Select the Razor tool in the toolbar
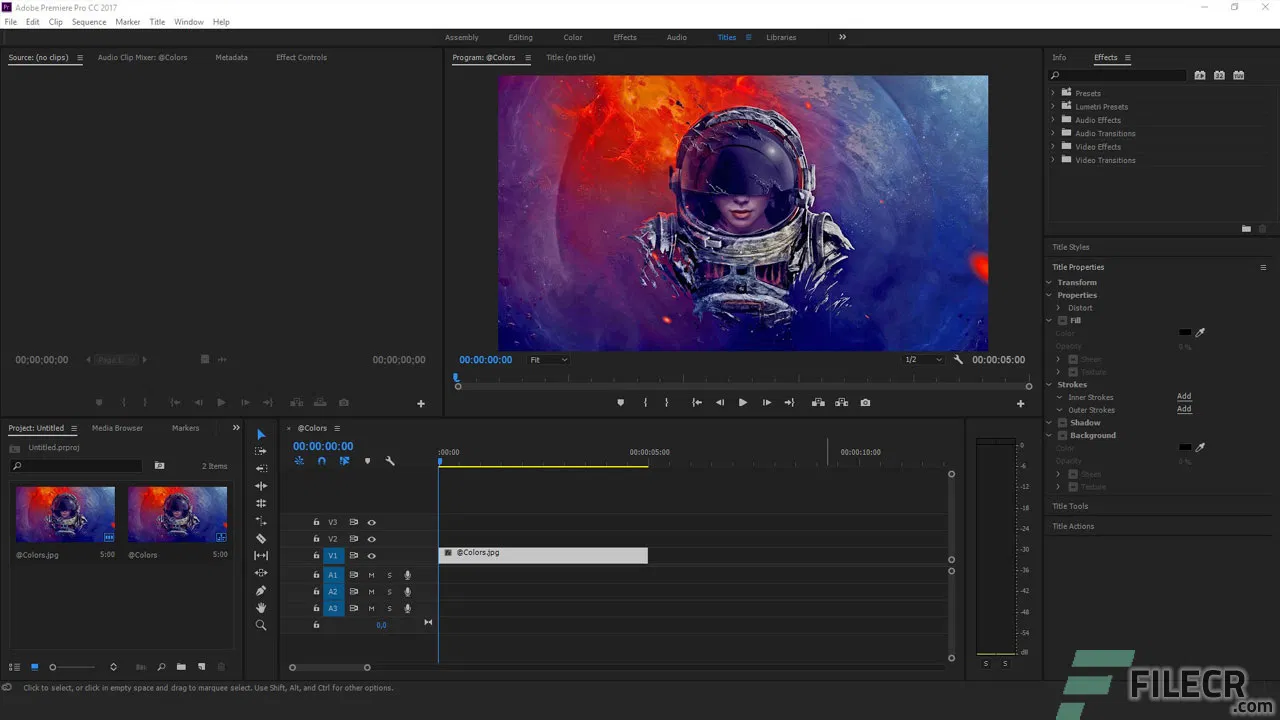 261,538
